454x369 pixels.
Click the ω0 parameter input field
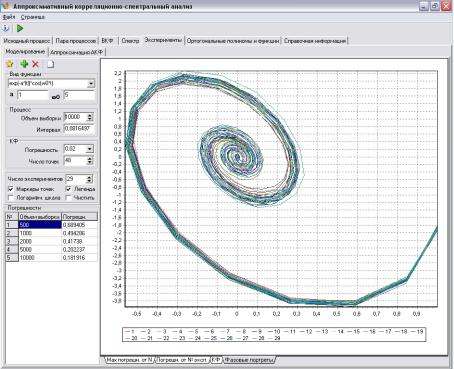(x=79, y=95)
